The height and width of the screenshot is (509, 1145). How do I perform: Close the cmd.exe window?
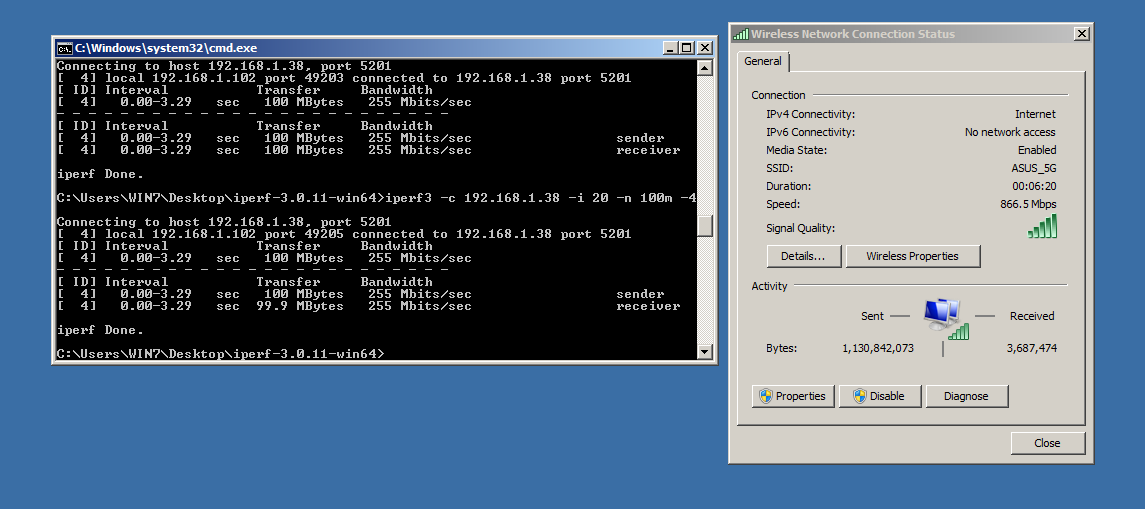704,48
